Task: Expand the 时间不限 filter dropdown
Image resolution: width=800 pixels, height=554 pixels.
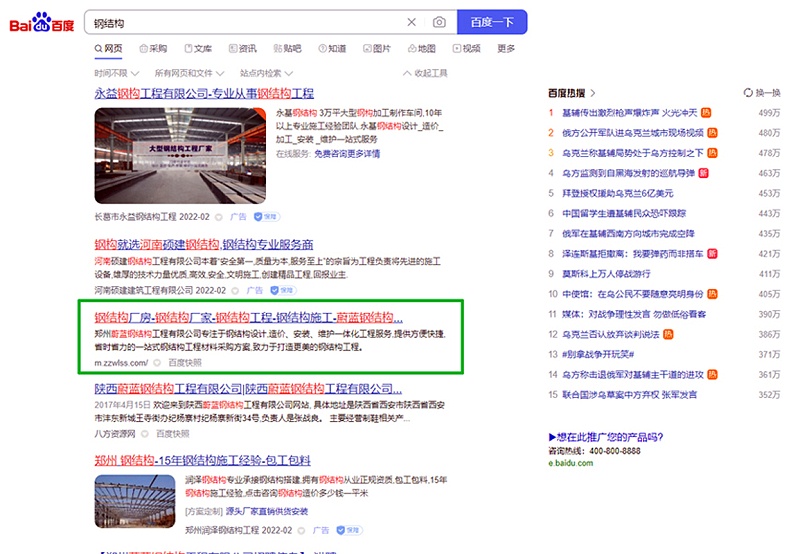Action: pyautogui.click(x=116, y=73)
